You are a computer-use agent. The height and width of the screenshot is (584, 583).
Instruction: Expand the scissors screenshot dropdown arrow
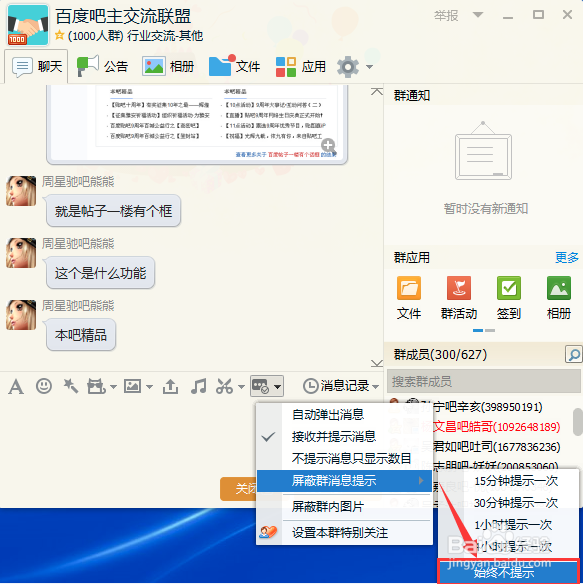click(241, 387)
